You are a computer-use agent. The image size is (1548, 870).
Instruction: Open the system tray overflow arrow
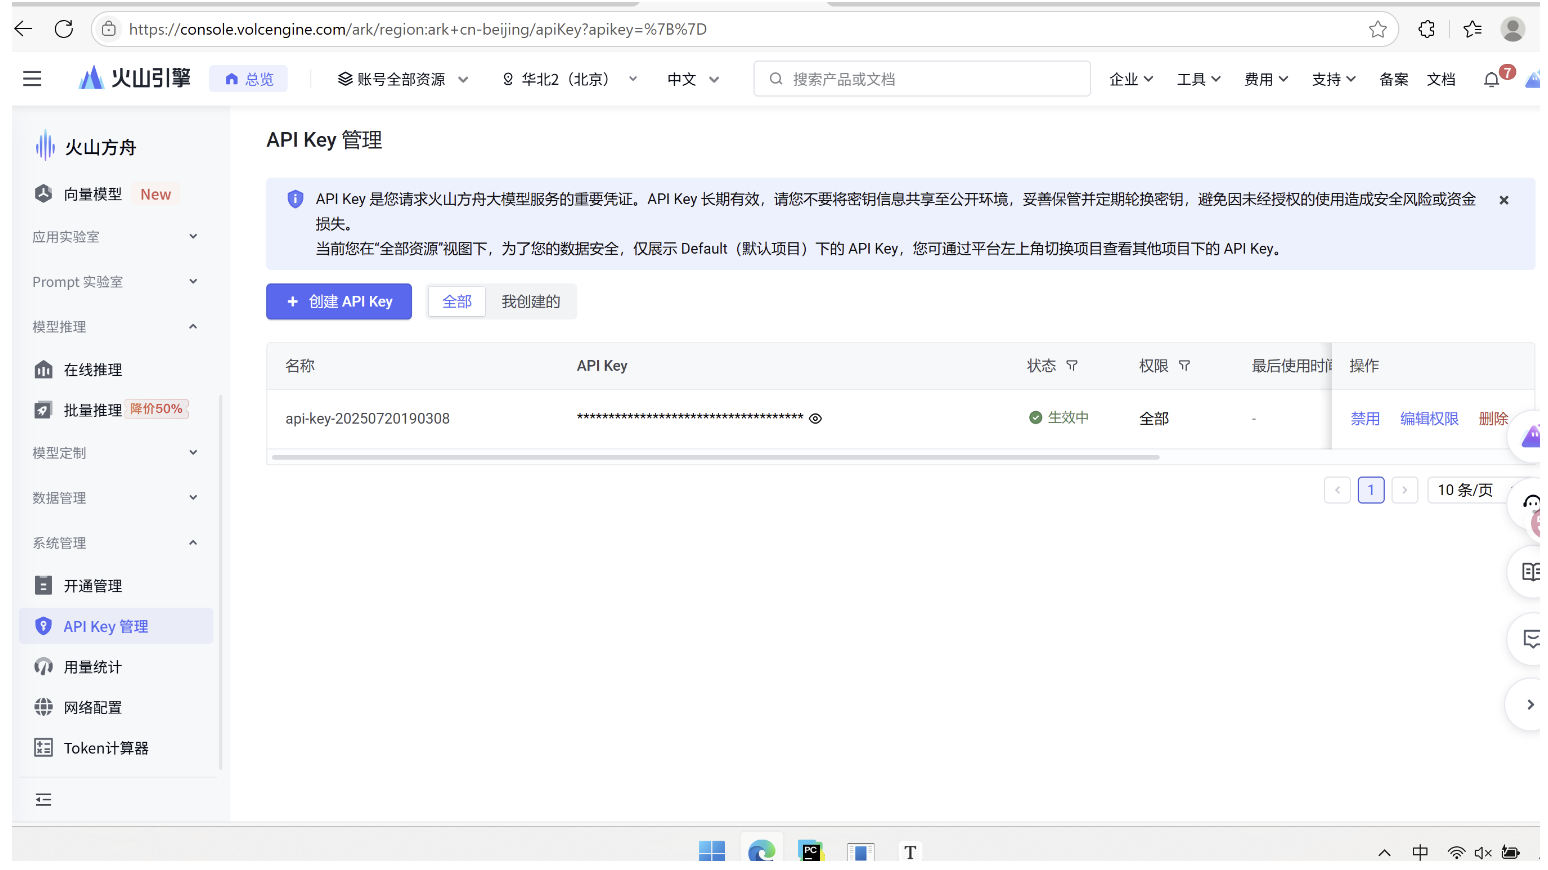click(x=1384, y=853)
